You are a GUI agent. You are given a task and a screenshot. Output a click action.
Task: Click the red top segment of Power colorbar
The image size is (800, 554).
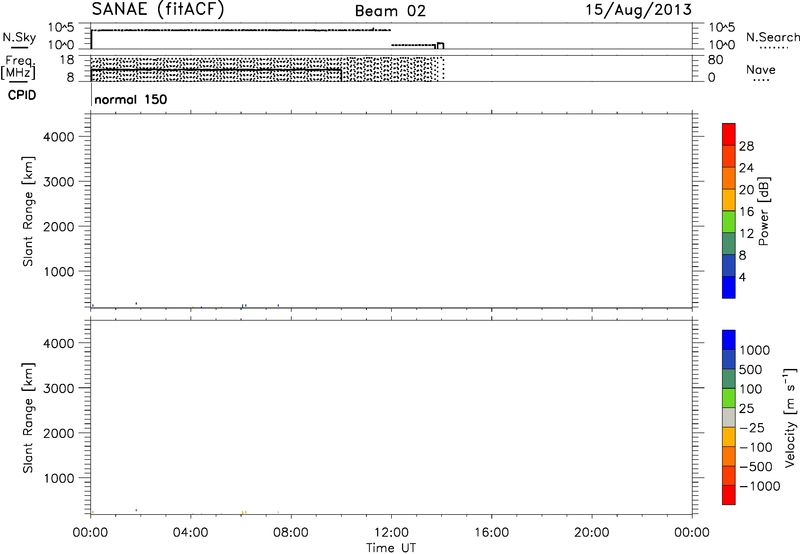tap(729, 134)
